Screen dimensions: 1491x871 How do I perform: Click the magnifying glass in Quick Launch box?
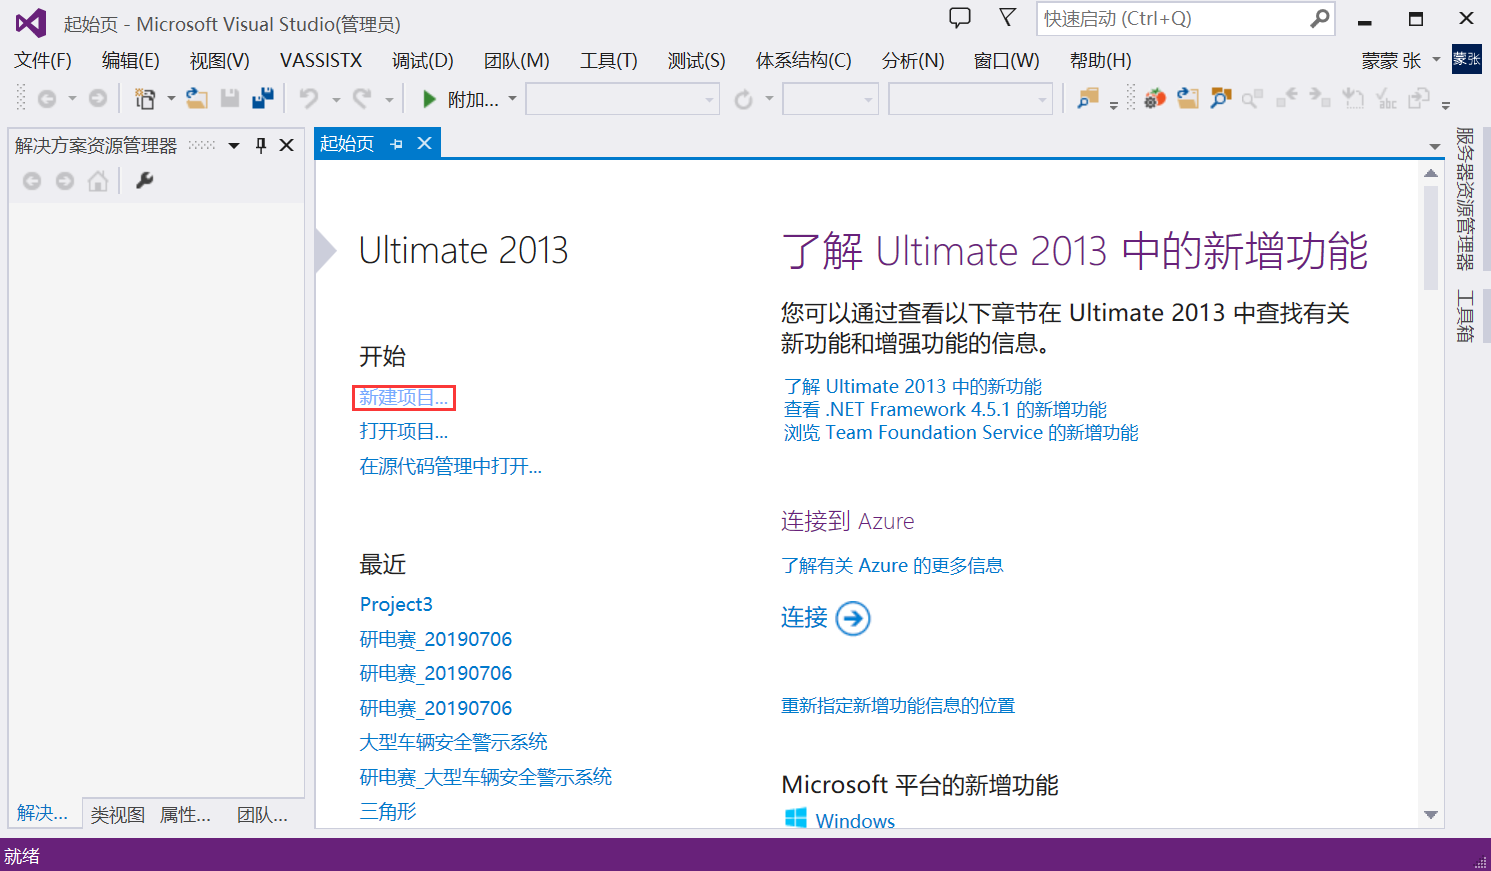1318,19
